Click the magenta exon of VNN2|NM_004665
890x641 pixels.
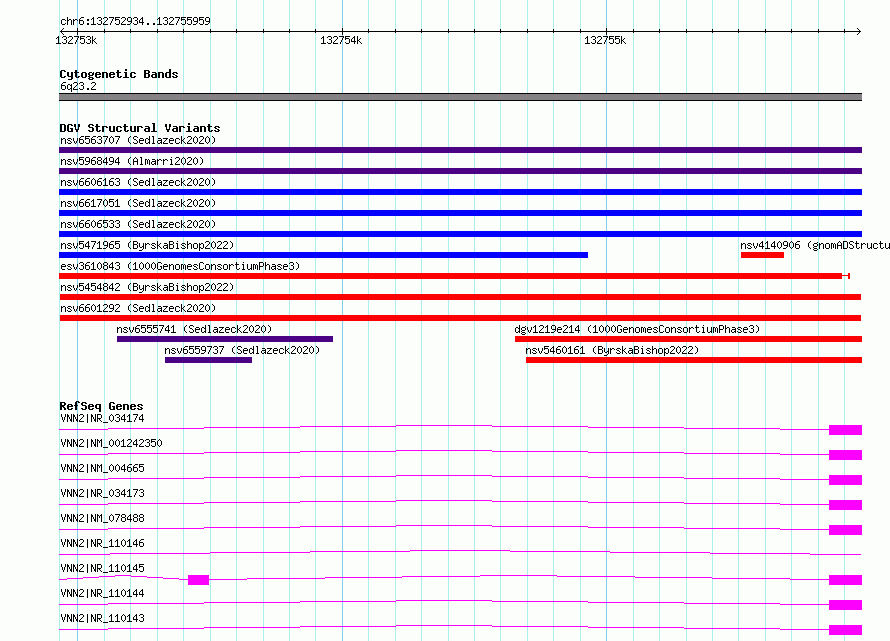pos(845,480)
